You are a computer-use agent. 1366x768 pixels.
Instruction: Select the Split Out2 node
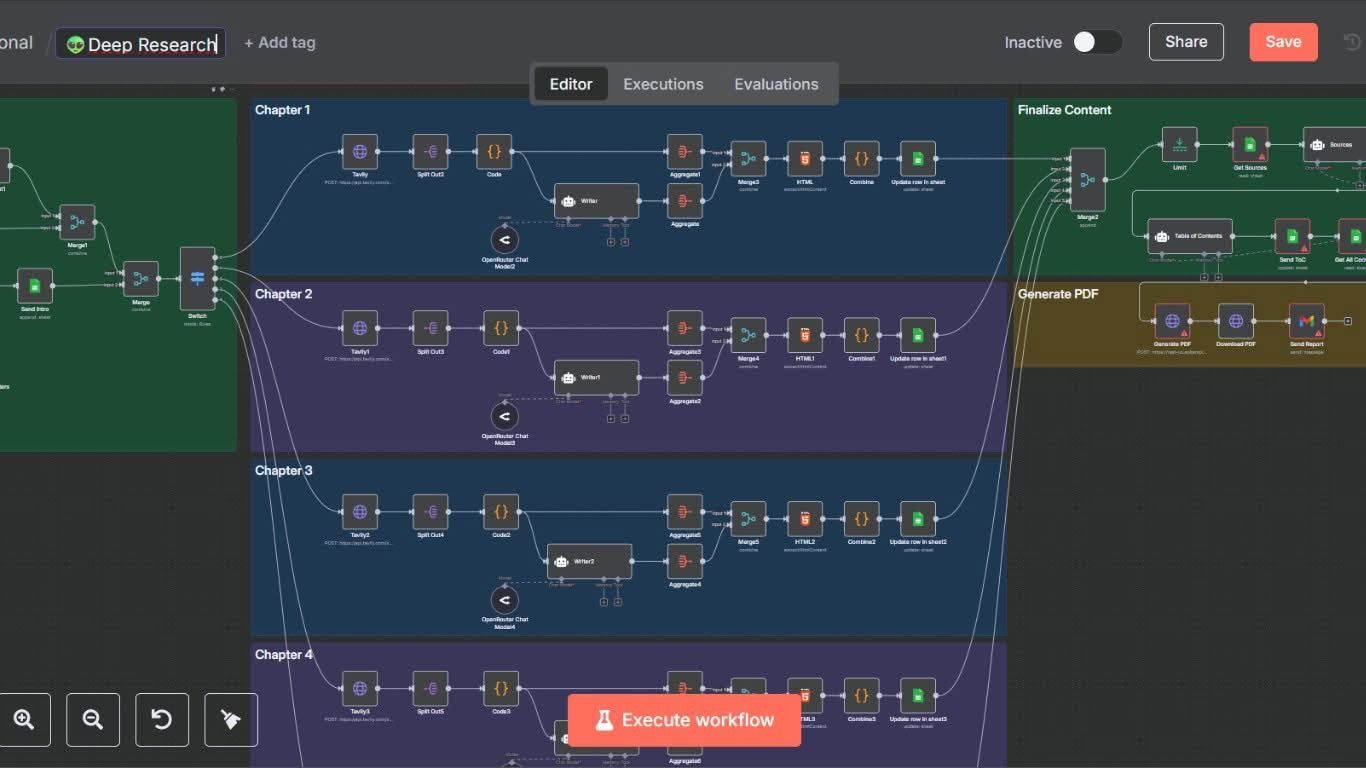coord(431,152)
